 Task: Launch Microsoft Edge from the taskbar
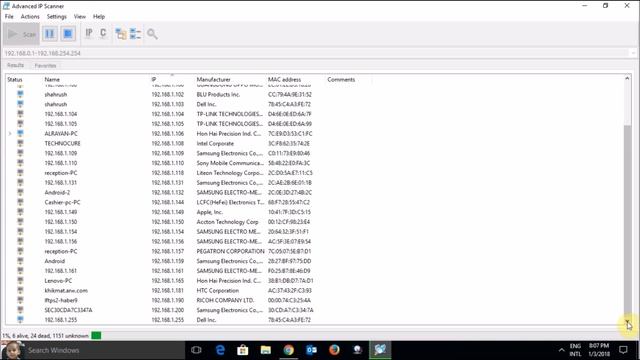(220, 350)
